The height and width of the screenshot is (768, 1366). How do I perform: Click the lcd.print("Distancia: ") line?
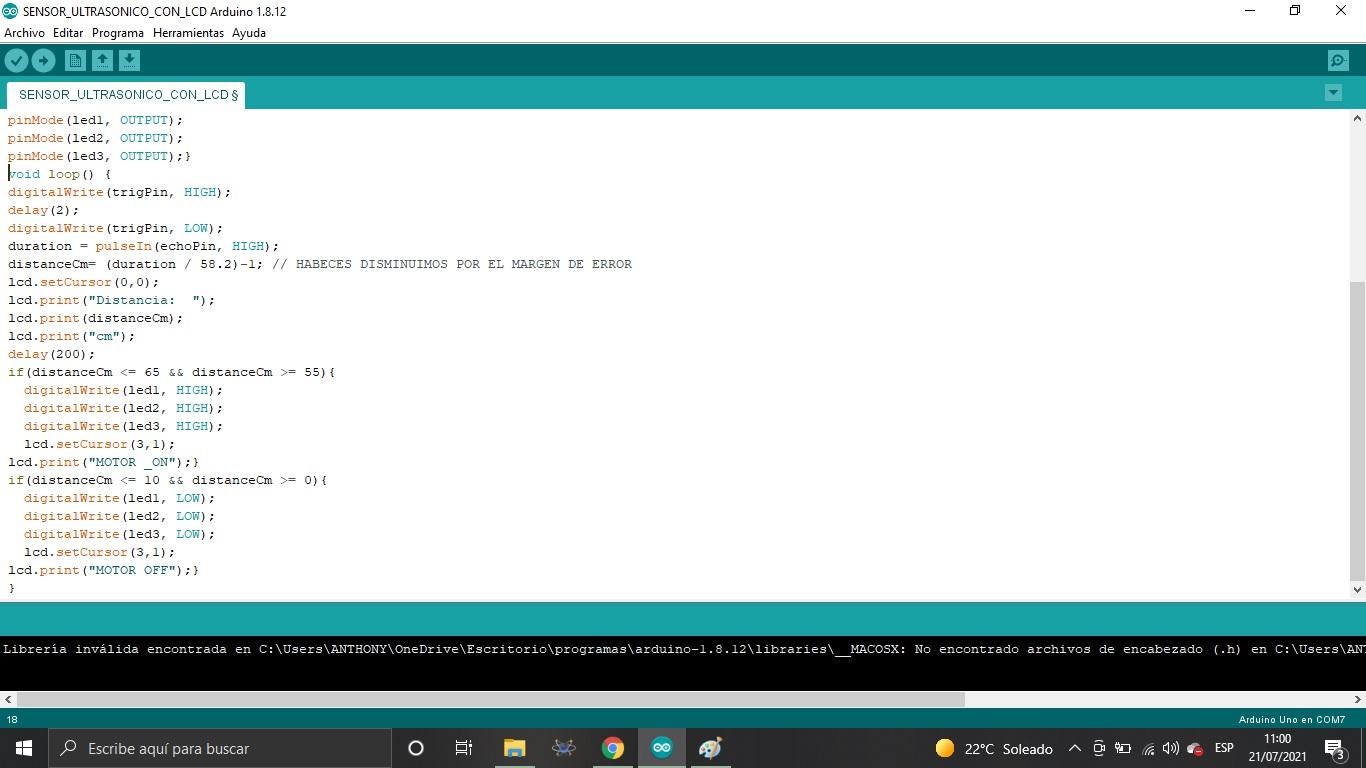(x=111, y=300)
